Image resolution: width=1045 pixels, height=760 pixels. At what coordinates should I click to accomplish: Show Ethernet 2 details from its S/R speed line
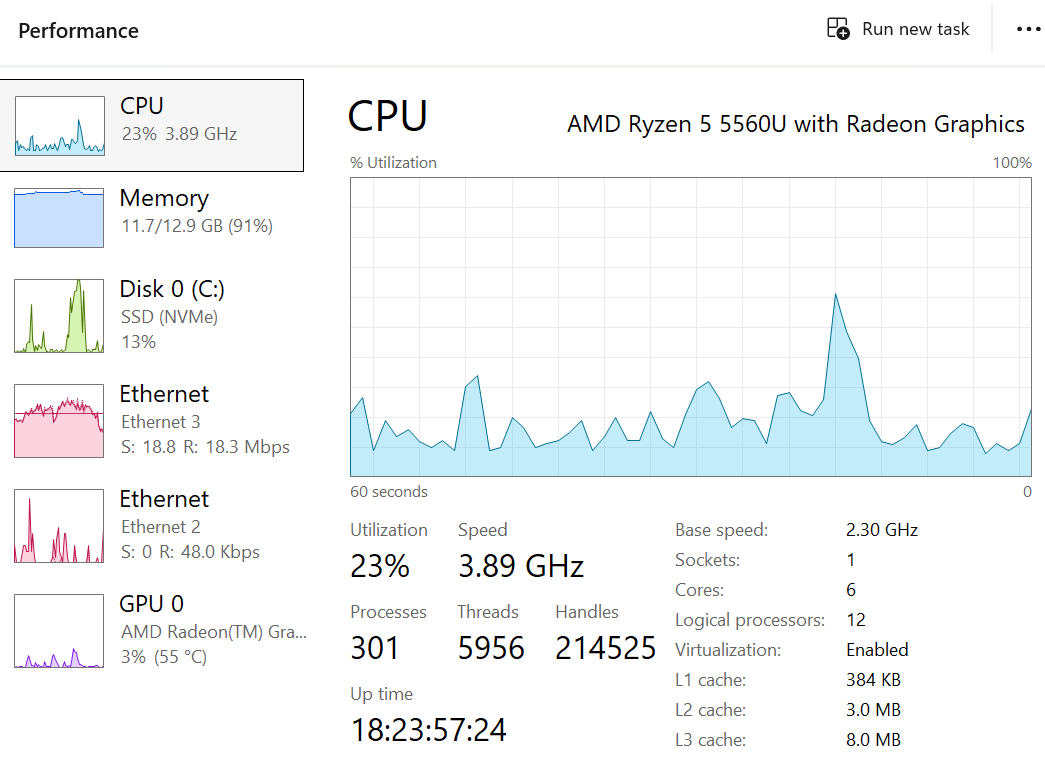pyautogui.click(x=190, y=552)
